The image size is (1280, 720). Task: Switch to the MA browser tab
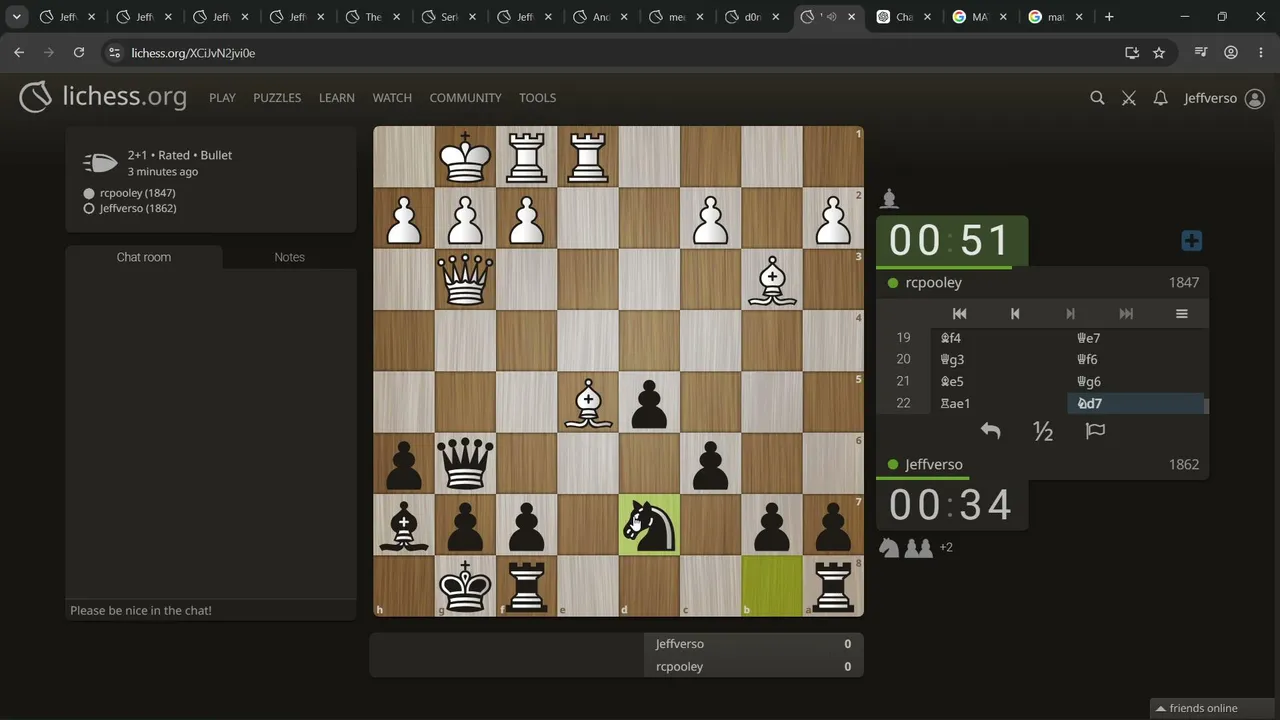pyautogui.click(x=982, y=17)
